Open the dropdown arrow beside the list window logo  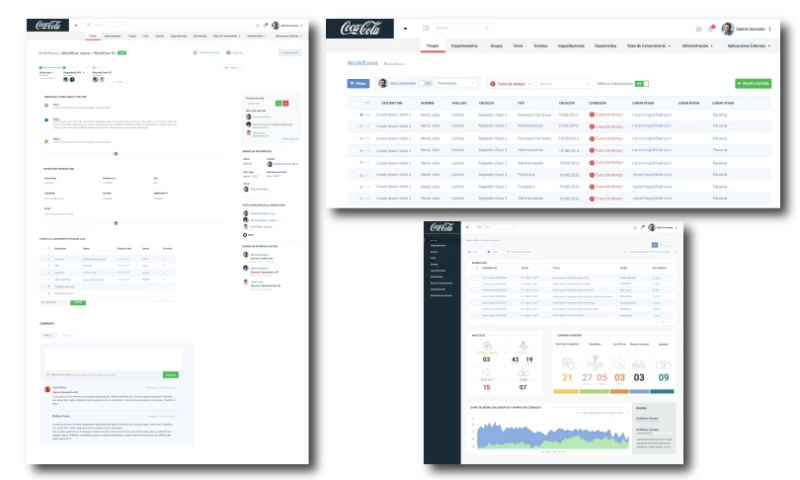point(405,29)
